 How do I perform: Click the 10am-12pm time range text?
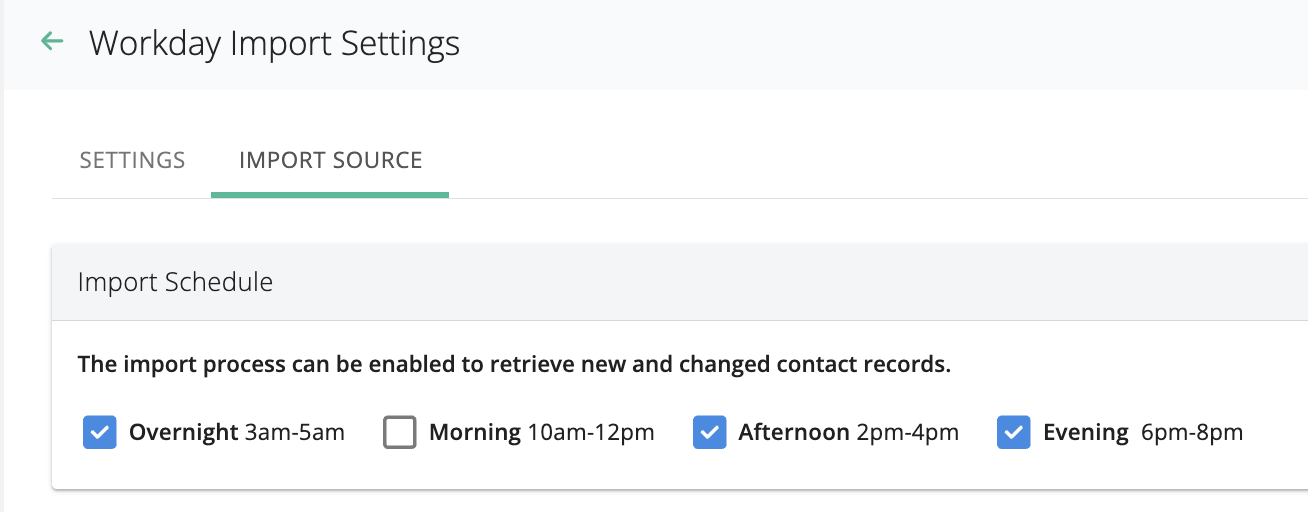point(591,433)
